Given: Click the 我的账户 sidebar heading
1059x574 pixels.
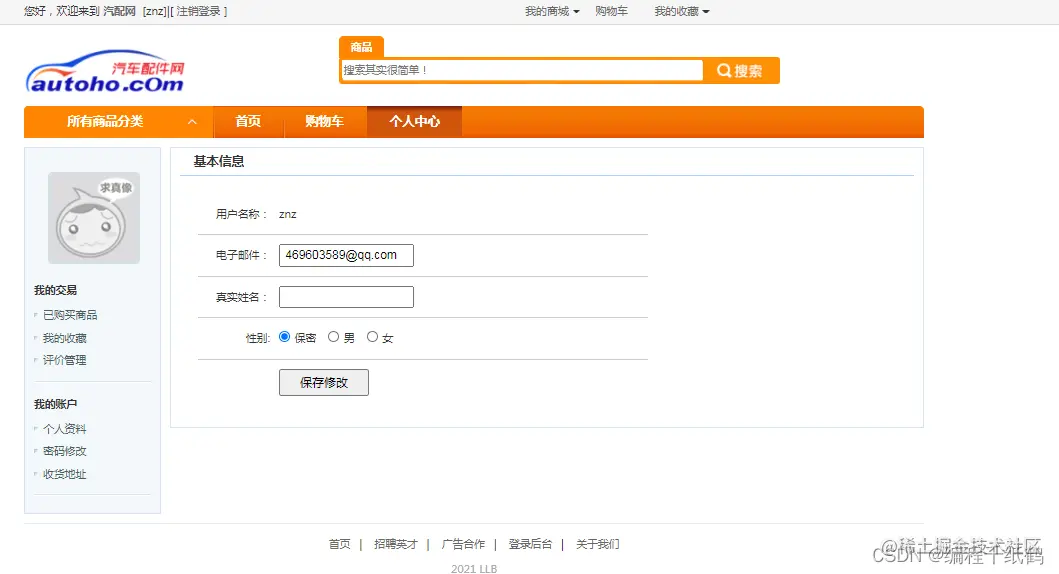Looking at the screenshot, I should 55,405.
